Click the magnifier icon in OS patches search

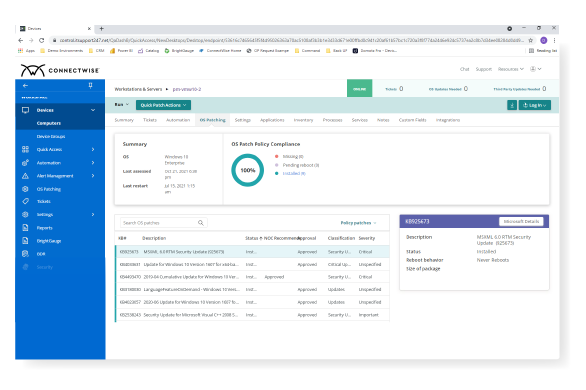click(201, 223)
